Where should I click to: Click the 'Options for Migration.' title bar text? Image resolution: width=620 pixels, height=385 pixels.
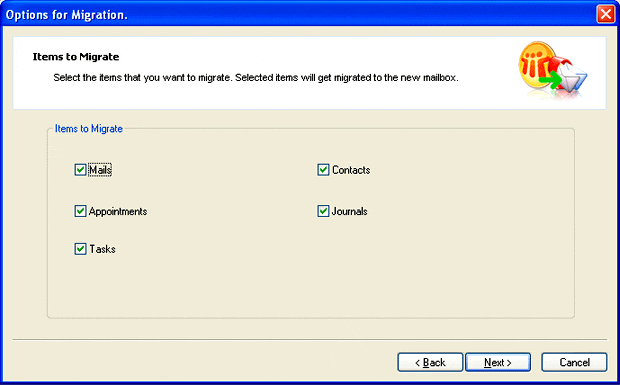point(66,15)
